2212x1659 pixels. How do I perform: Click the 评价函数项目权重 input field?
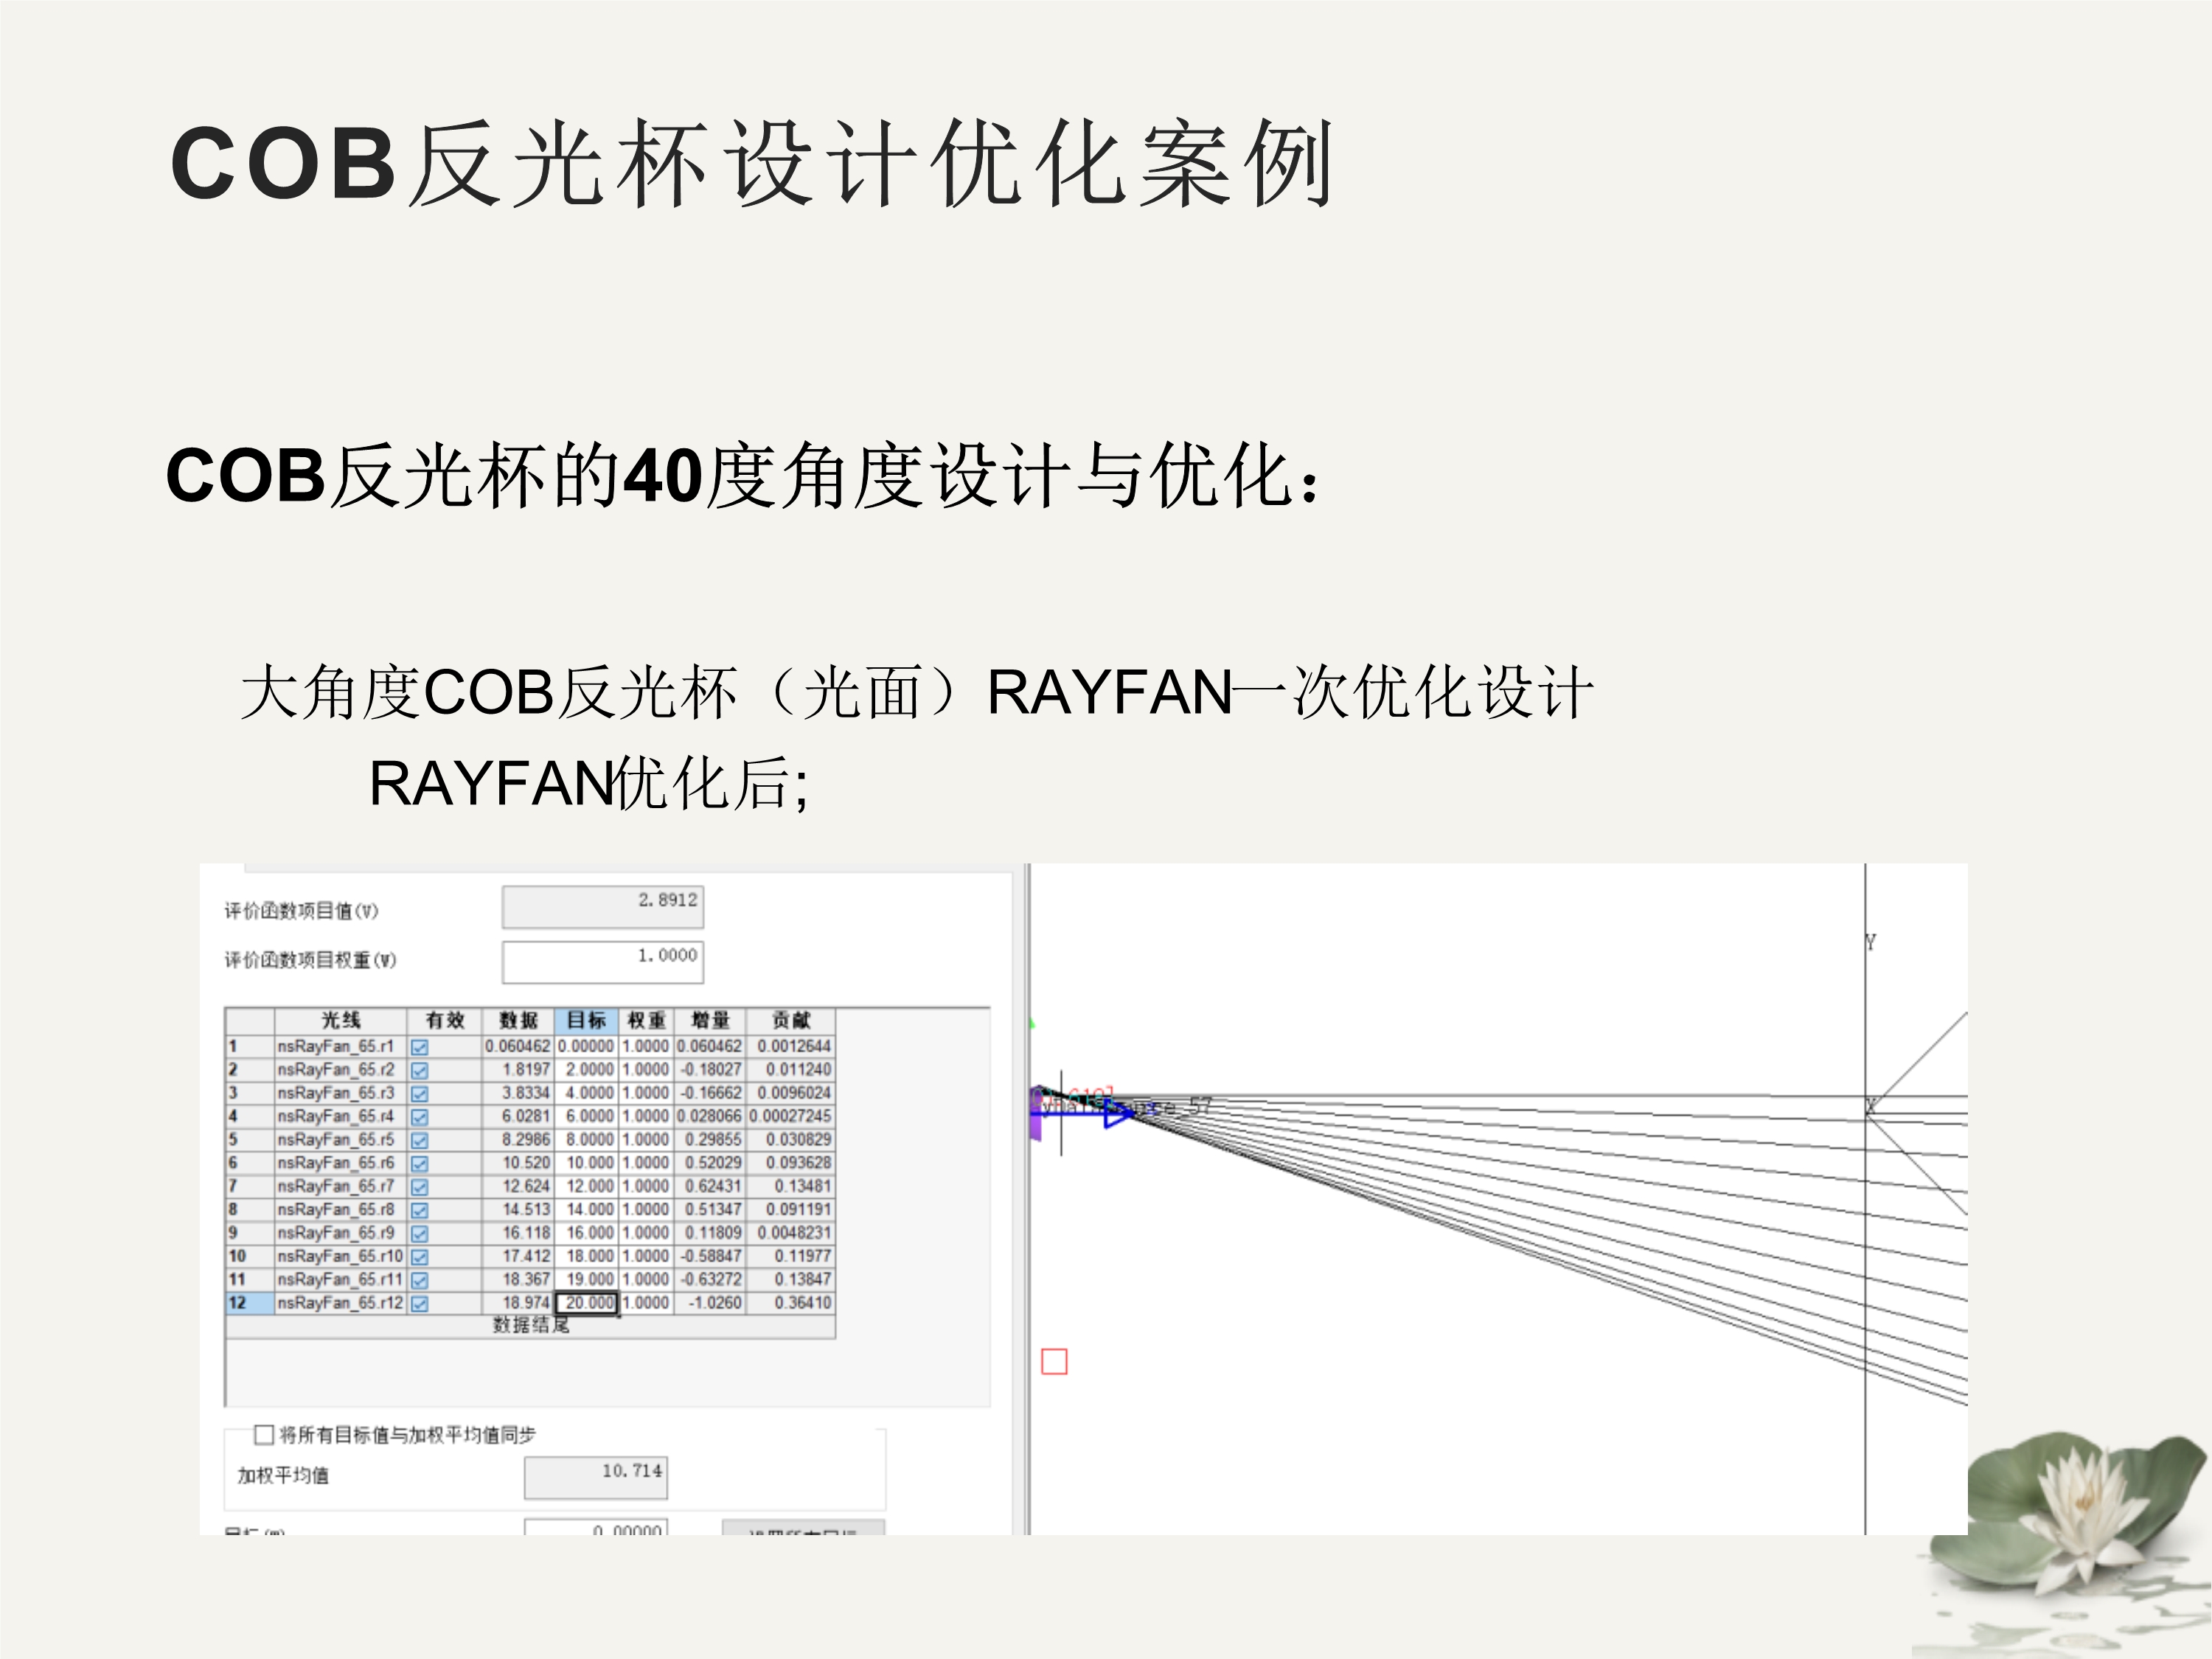coord(602,961)
